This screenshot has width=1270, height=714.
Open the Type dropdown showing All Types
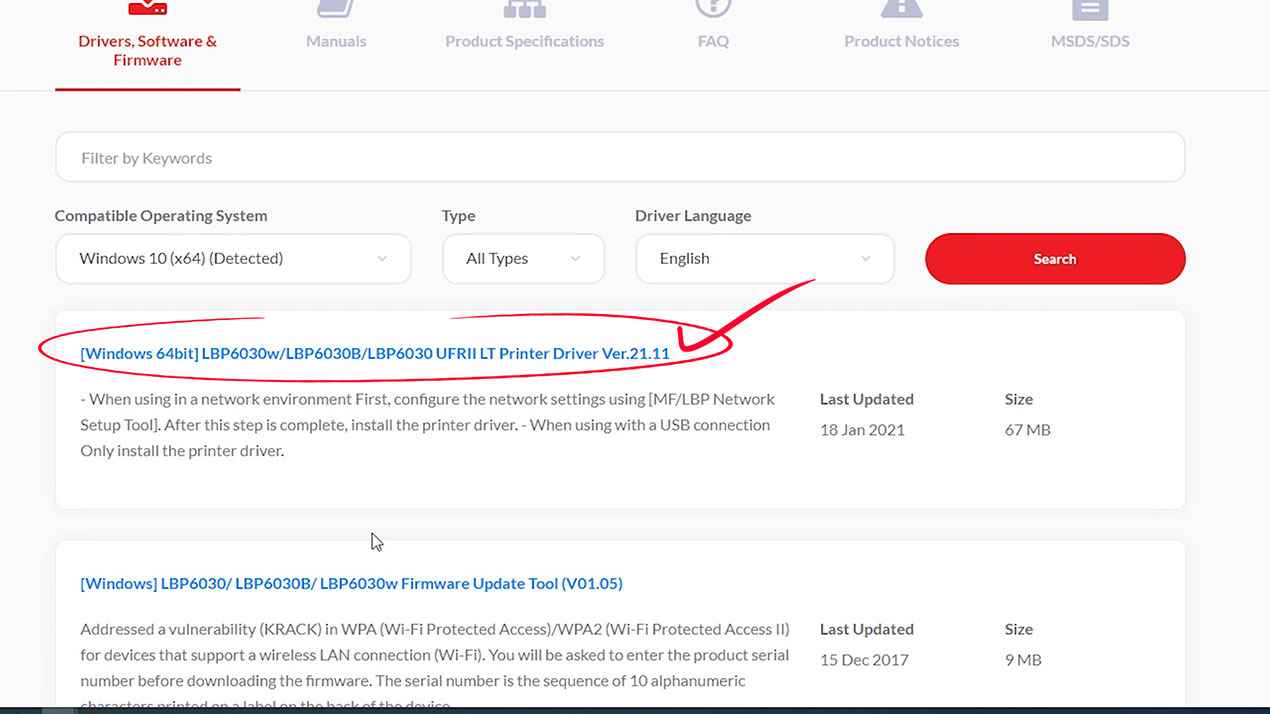click(523, 258)
